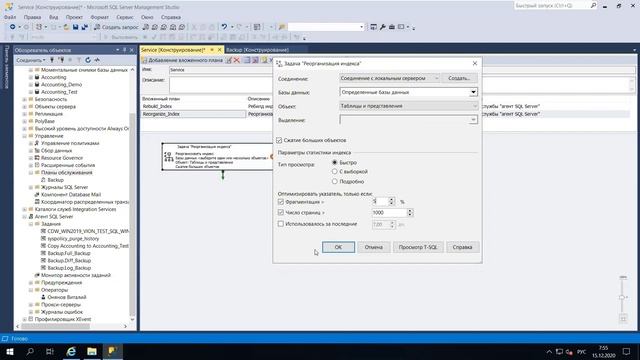Open the Правка menu
640x360 pixels.
click(x=32, y=17)
